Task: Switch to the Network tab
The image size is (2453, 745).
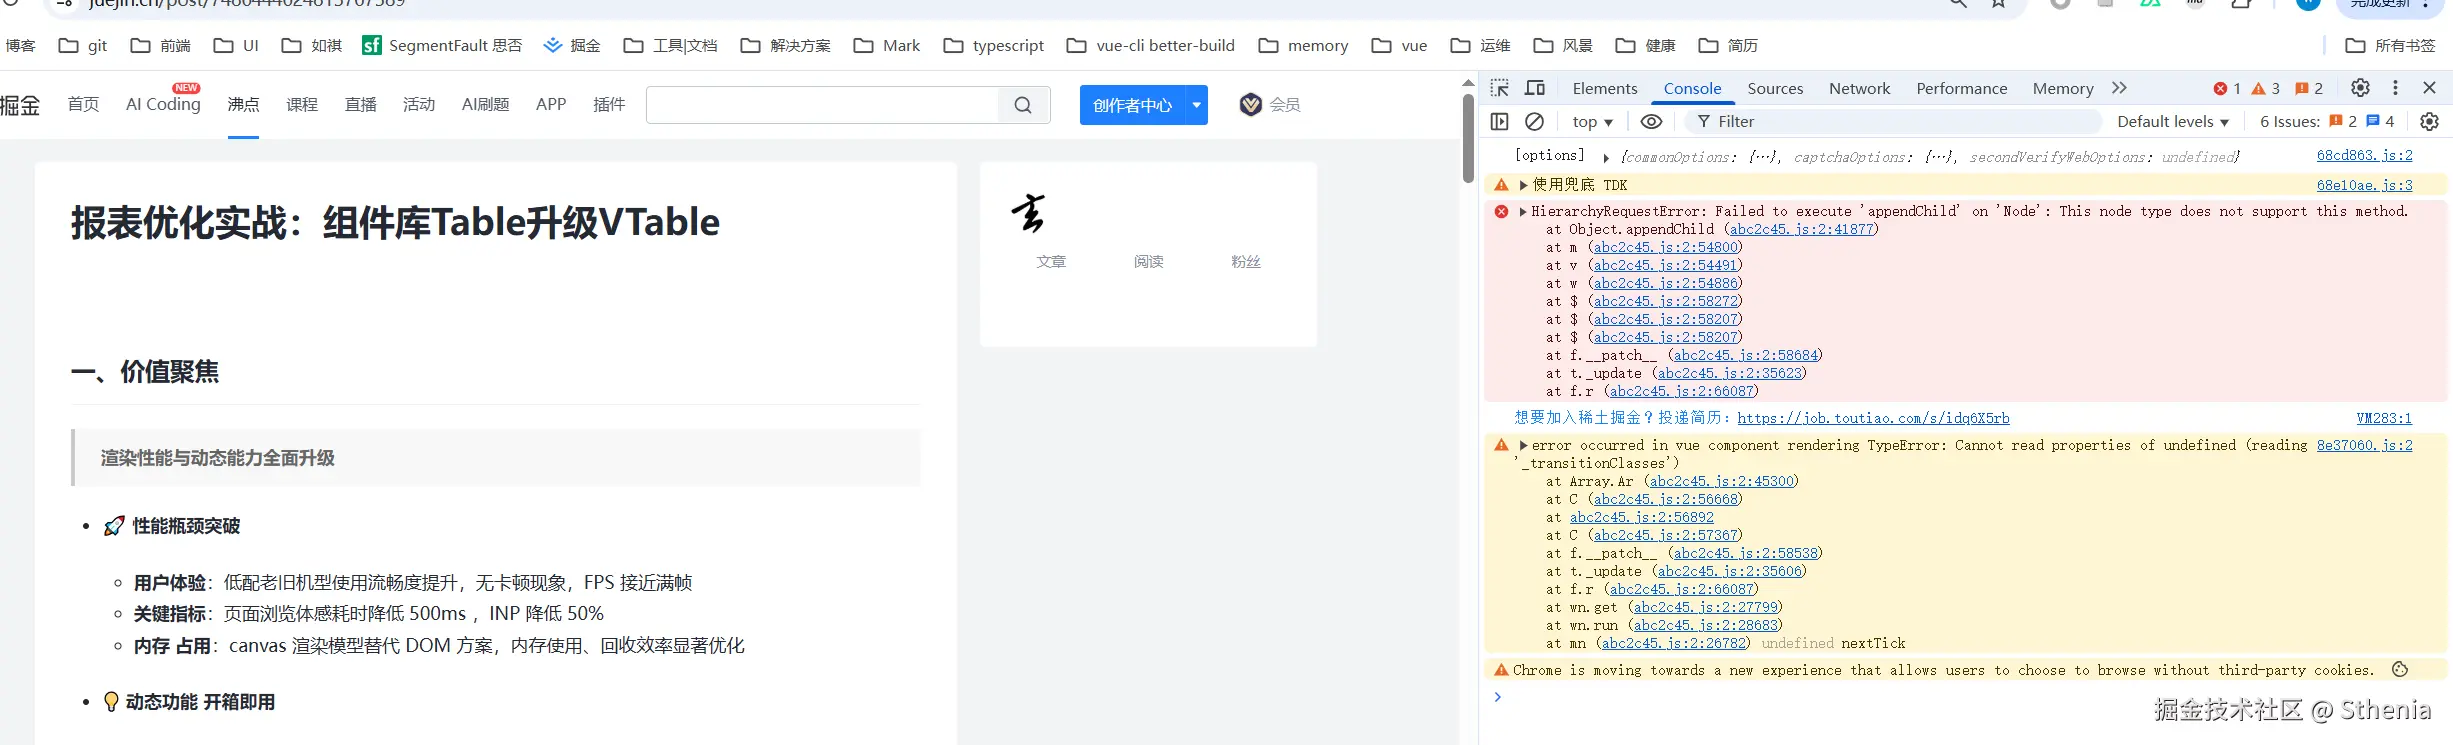Action: point(1859,88)
